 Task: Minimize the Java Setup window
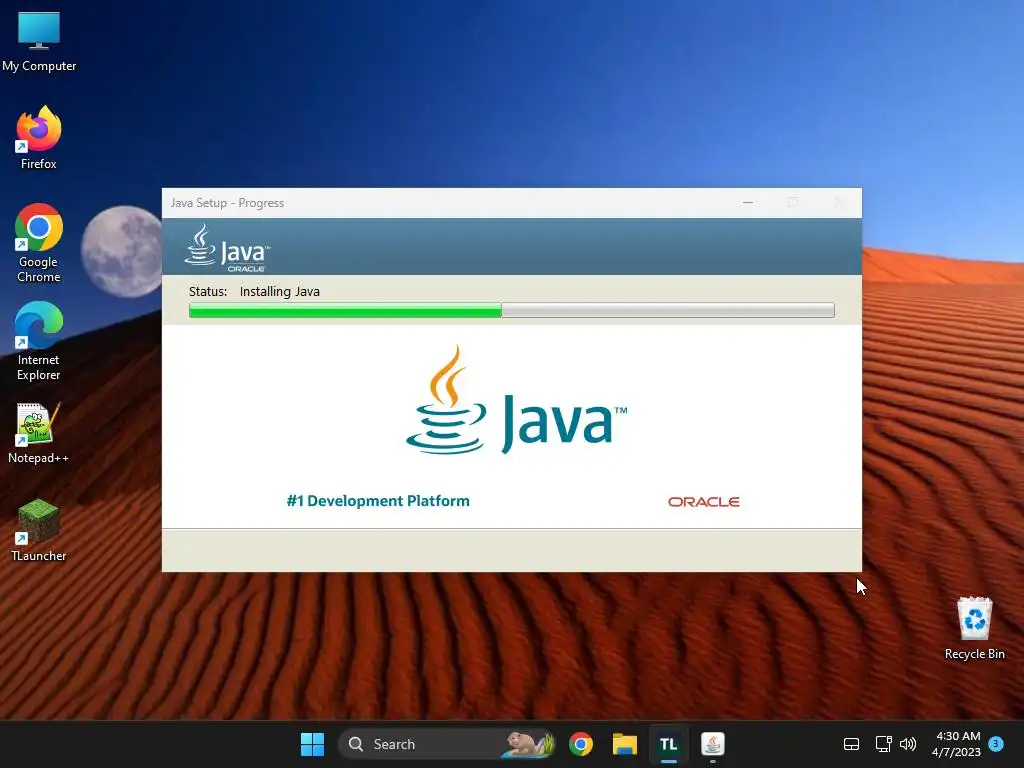pyautogui.click(x=748, y=203)
